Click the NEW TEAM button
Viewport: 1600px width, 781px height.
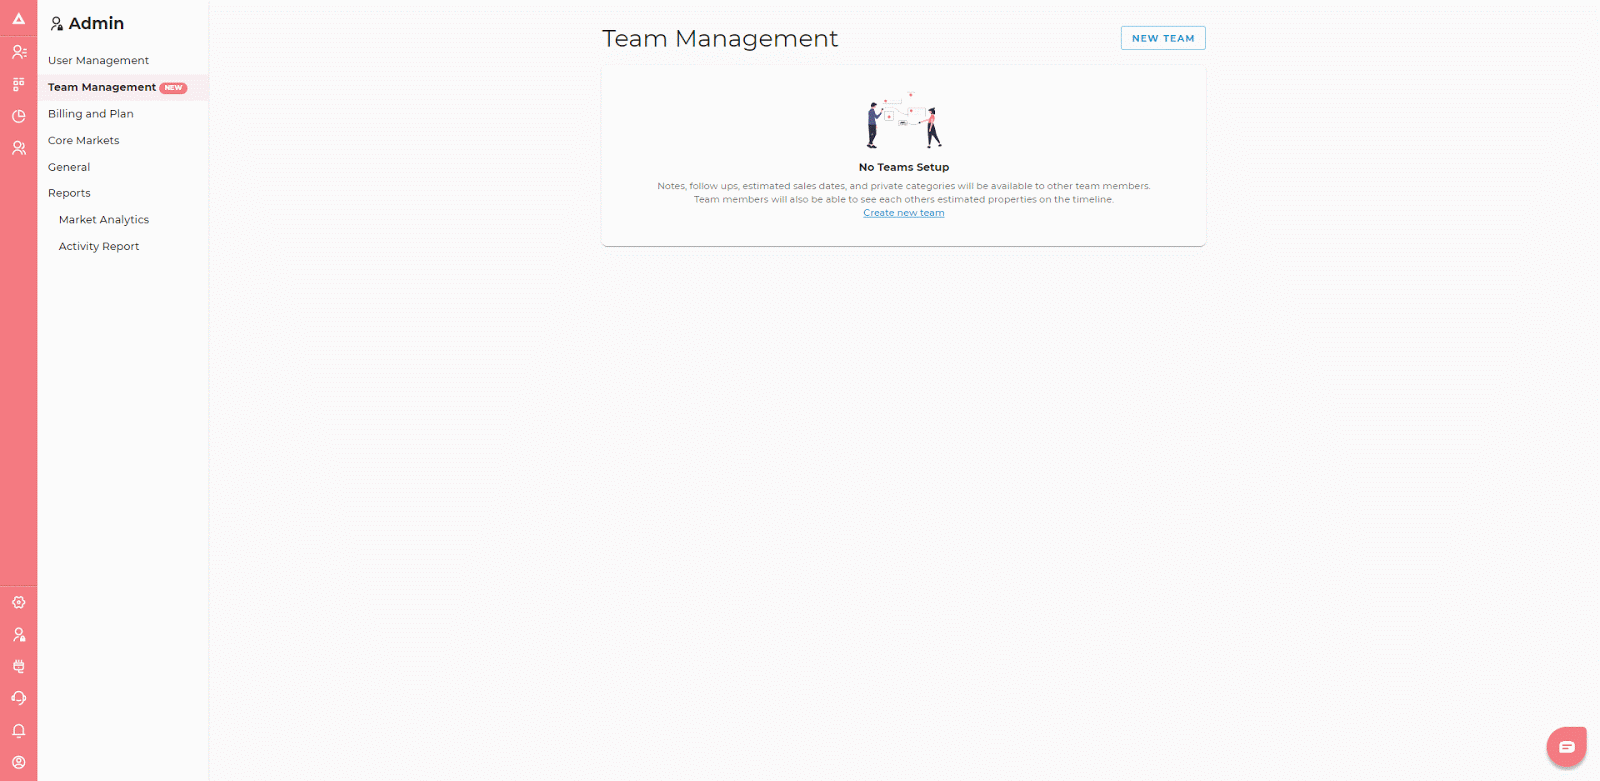1163,38
